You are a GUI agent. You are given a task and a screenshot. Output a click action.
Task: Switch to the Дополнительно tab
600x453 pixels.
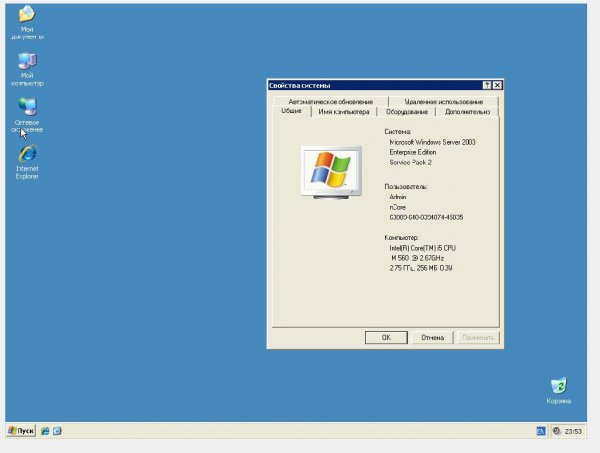click(467, 112)
